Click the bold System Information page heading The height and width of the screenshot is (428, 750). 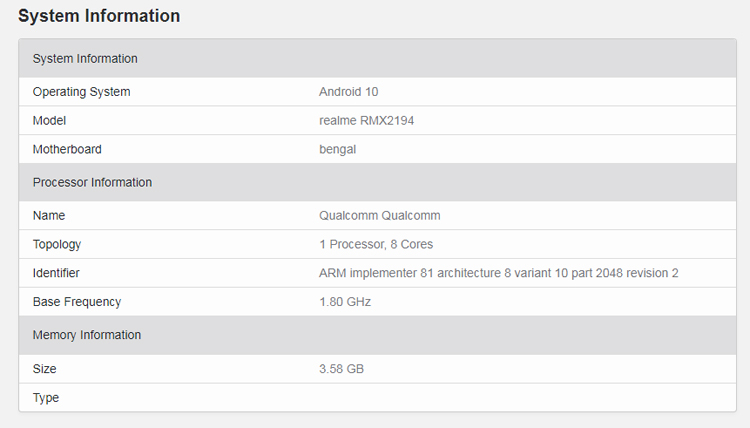click(99, 16)
